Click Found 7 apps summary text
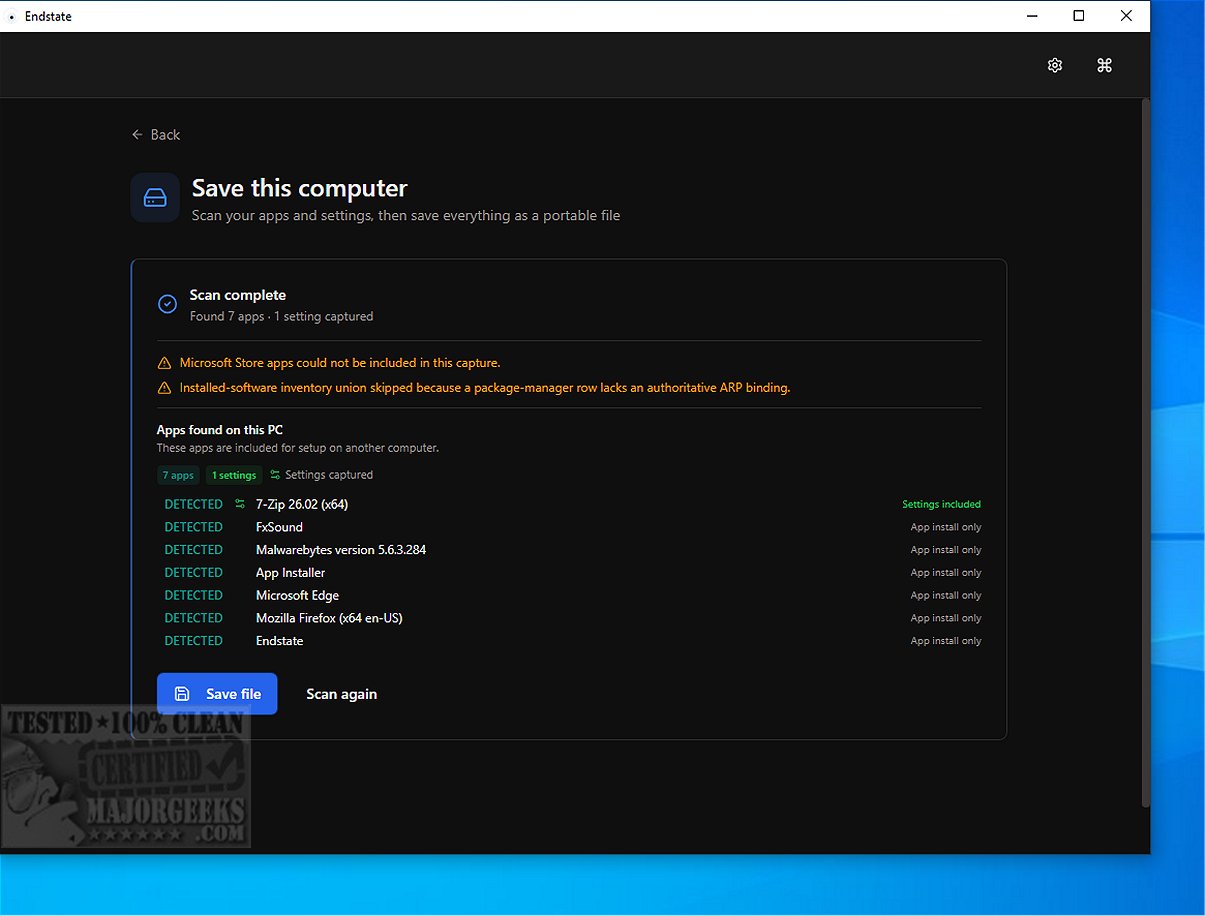This screenshot has height=916, width=1205. pos(281,316)
